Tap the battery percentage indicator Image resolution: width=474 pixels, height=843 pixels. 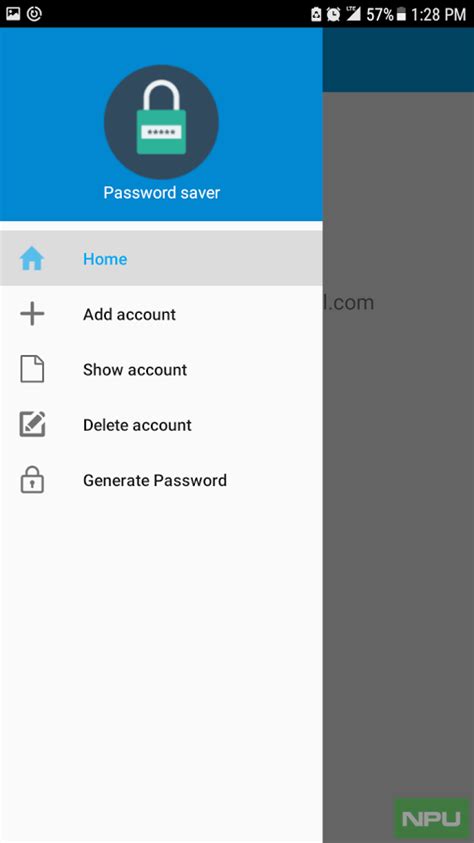pyautogui.click(x=379, y=15)
